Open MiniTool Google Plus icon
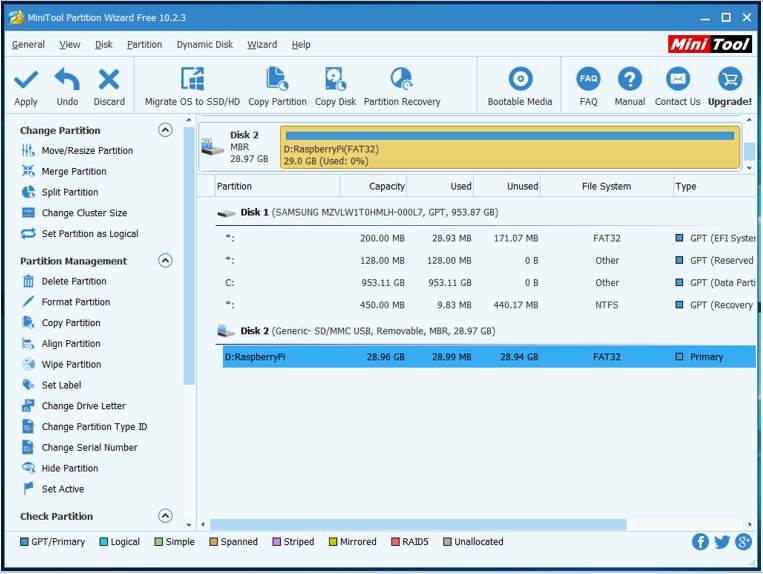 (x=743, y=541)
